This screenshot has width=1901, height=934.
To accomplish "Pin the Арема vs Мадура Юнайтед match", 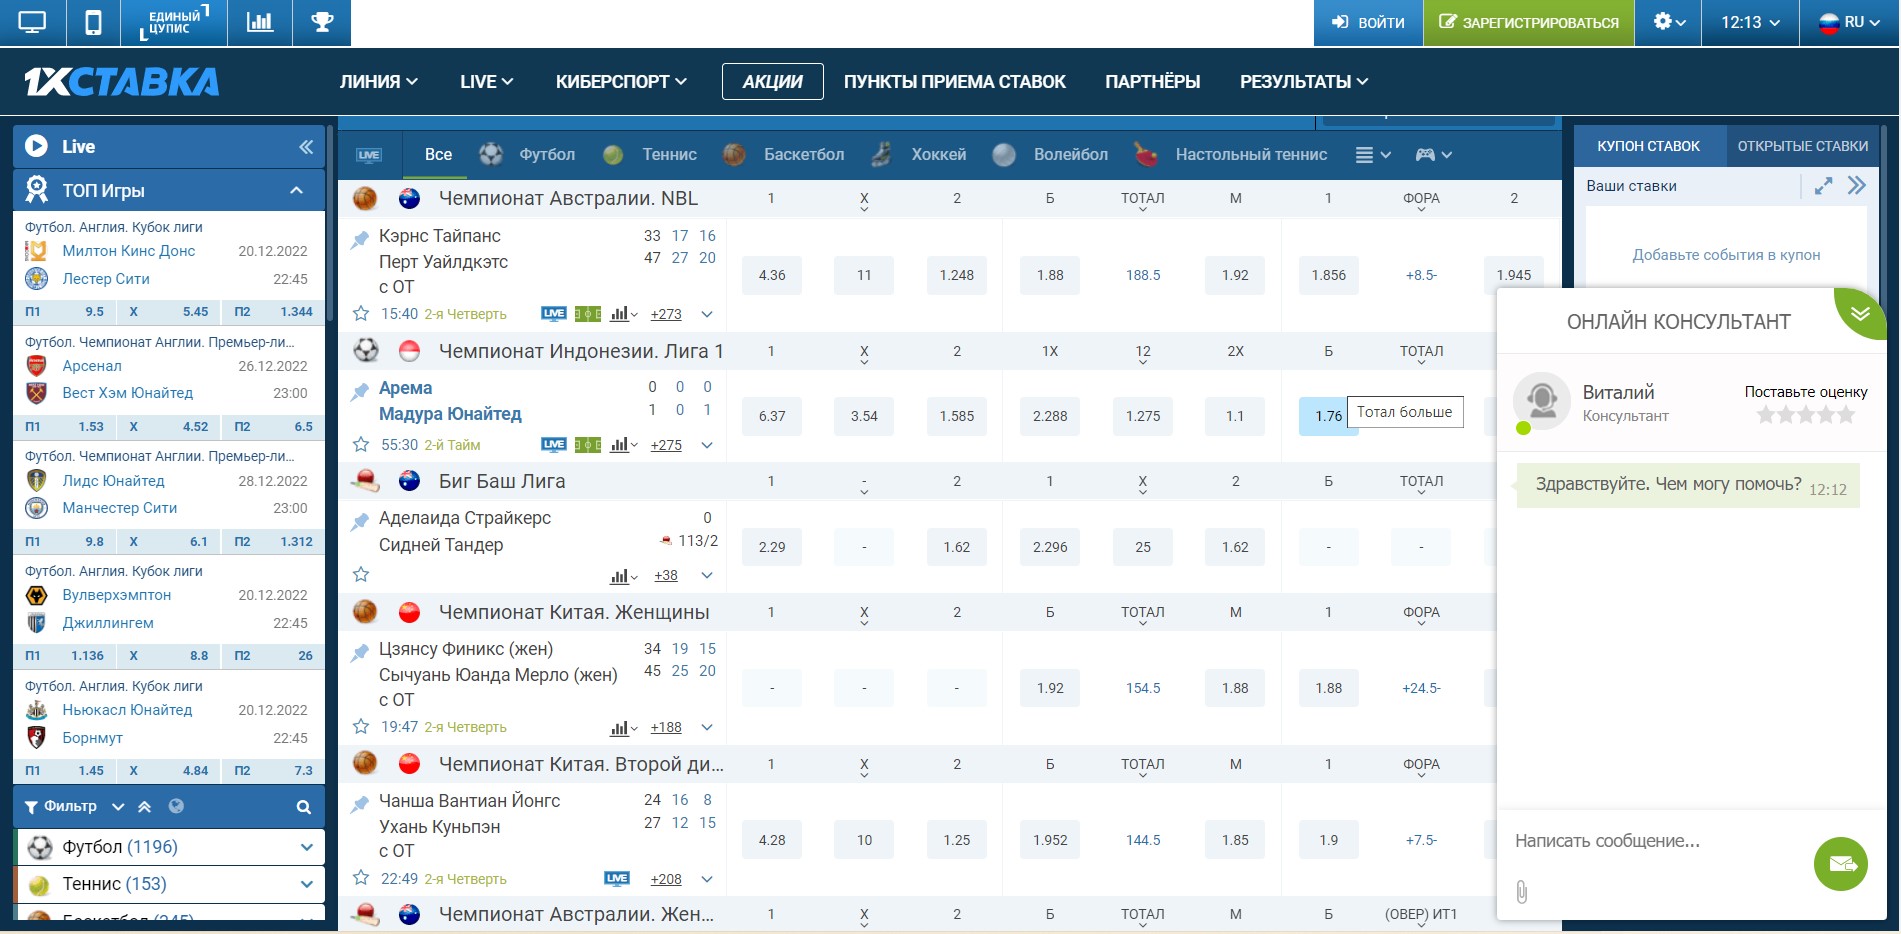I will coord(360,392).
